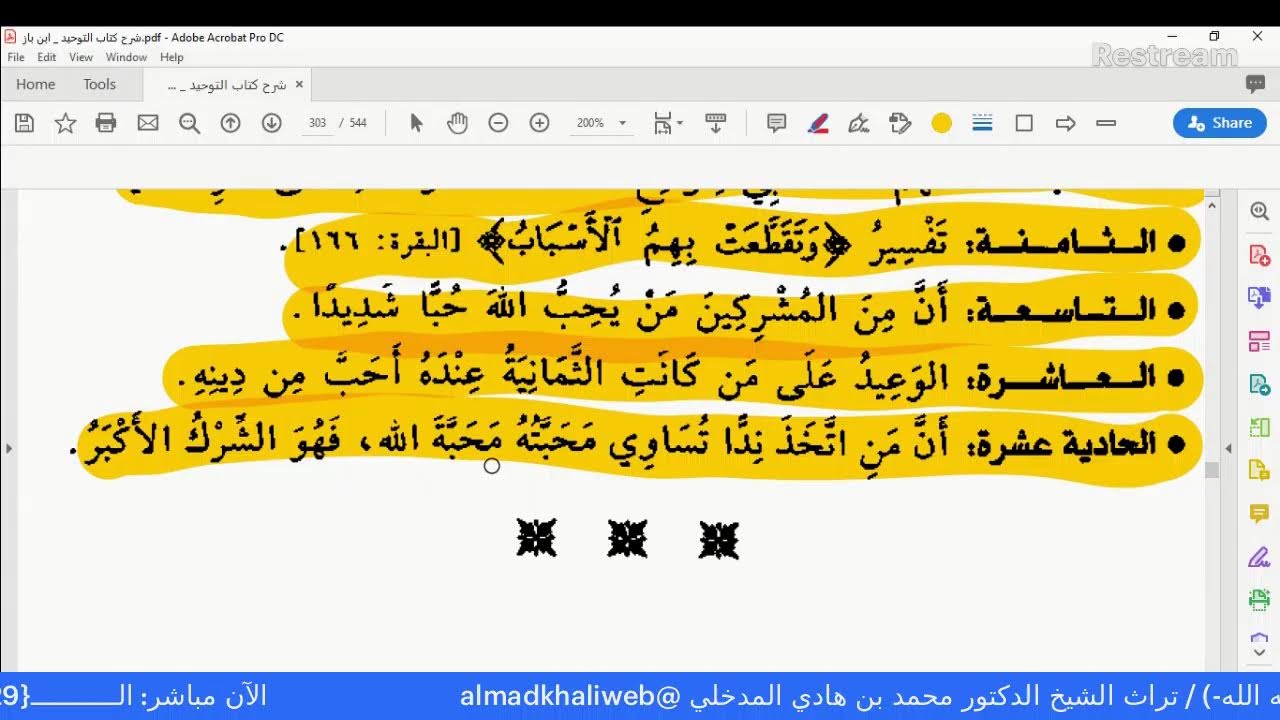
Task: Pick the yellow color circle swatch
Action: (941, 123)
